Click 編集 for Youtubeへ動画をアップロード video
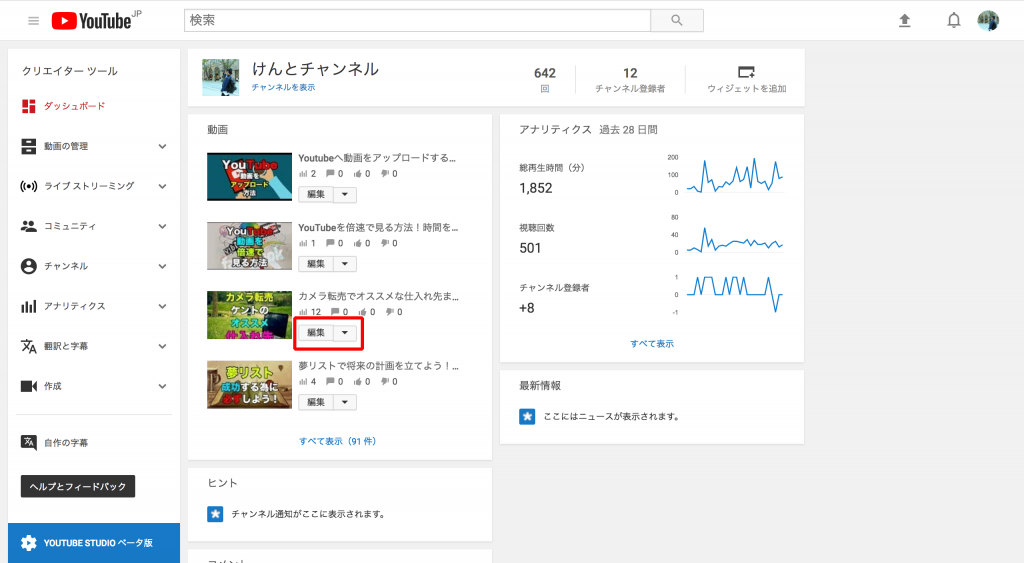Viewport: 1024px width, 563px height. (x=316, y=194)
